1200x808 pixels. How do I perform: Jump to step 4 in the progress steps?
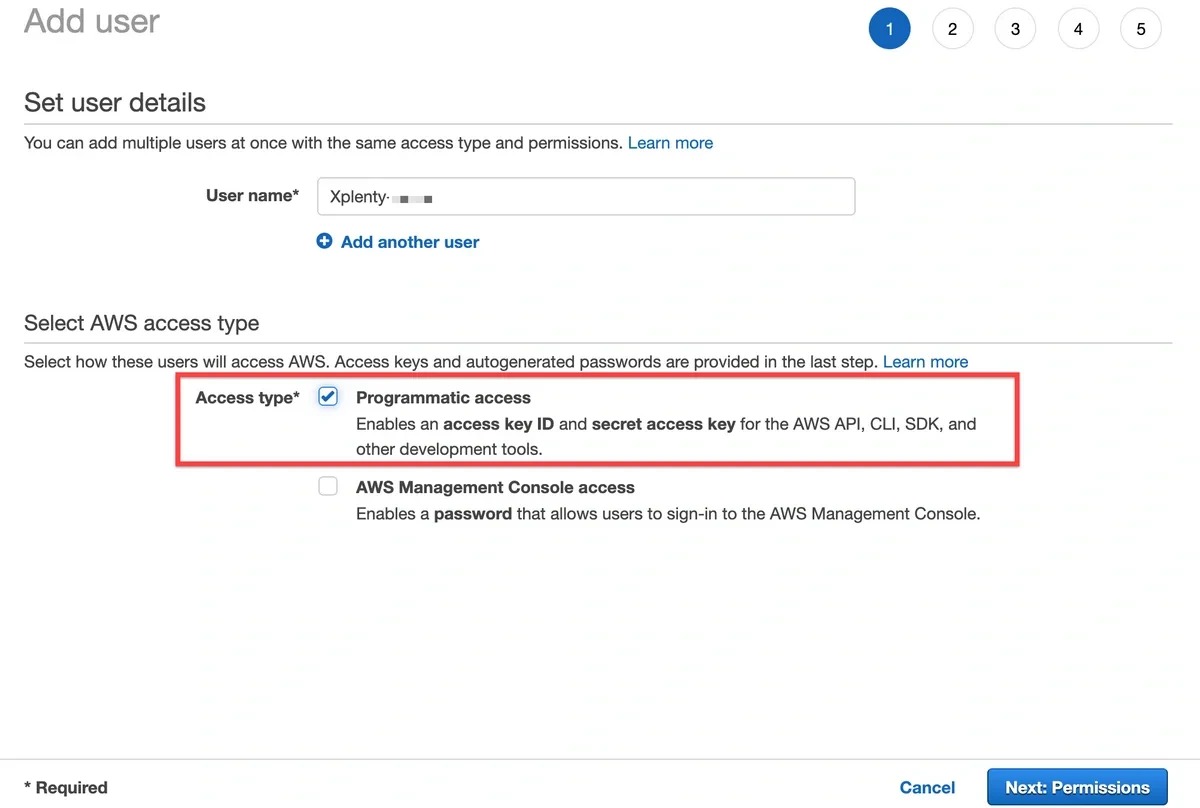(1078, 29)
